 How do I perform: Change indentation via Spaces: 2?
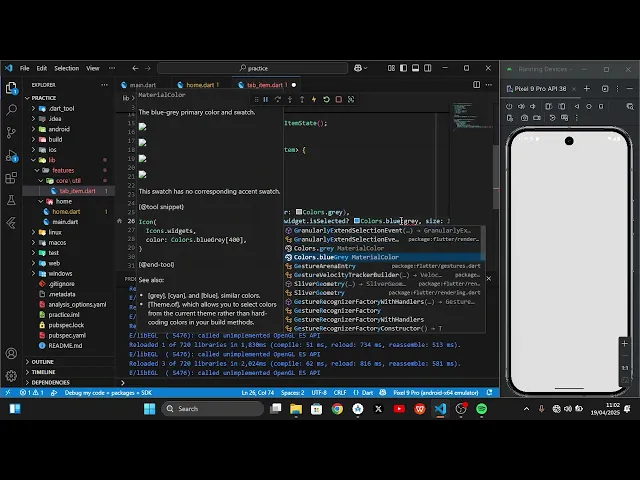pos(293,393)
